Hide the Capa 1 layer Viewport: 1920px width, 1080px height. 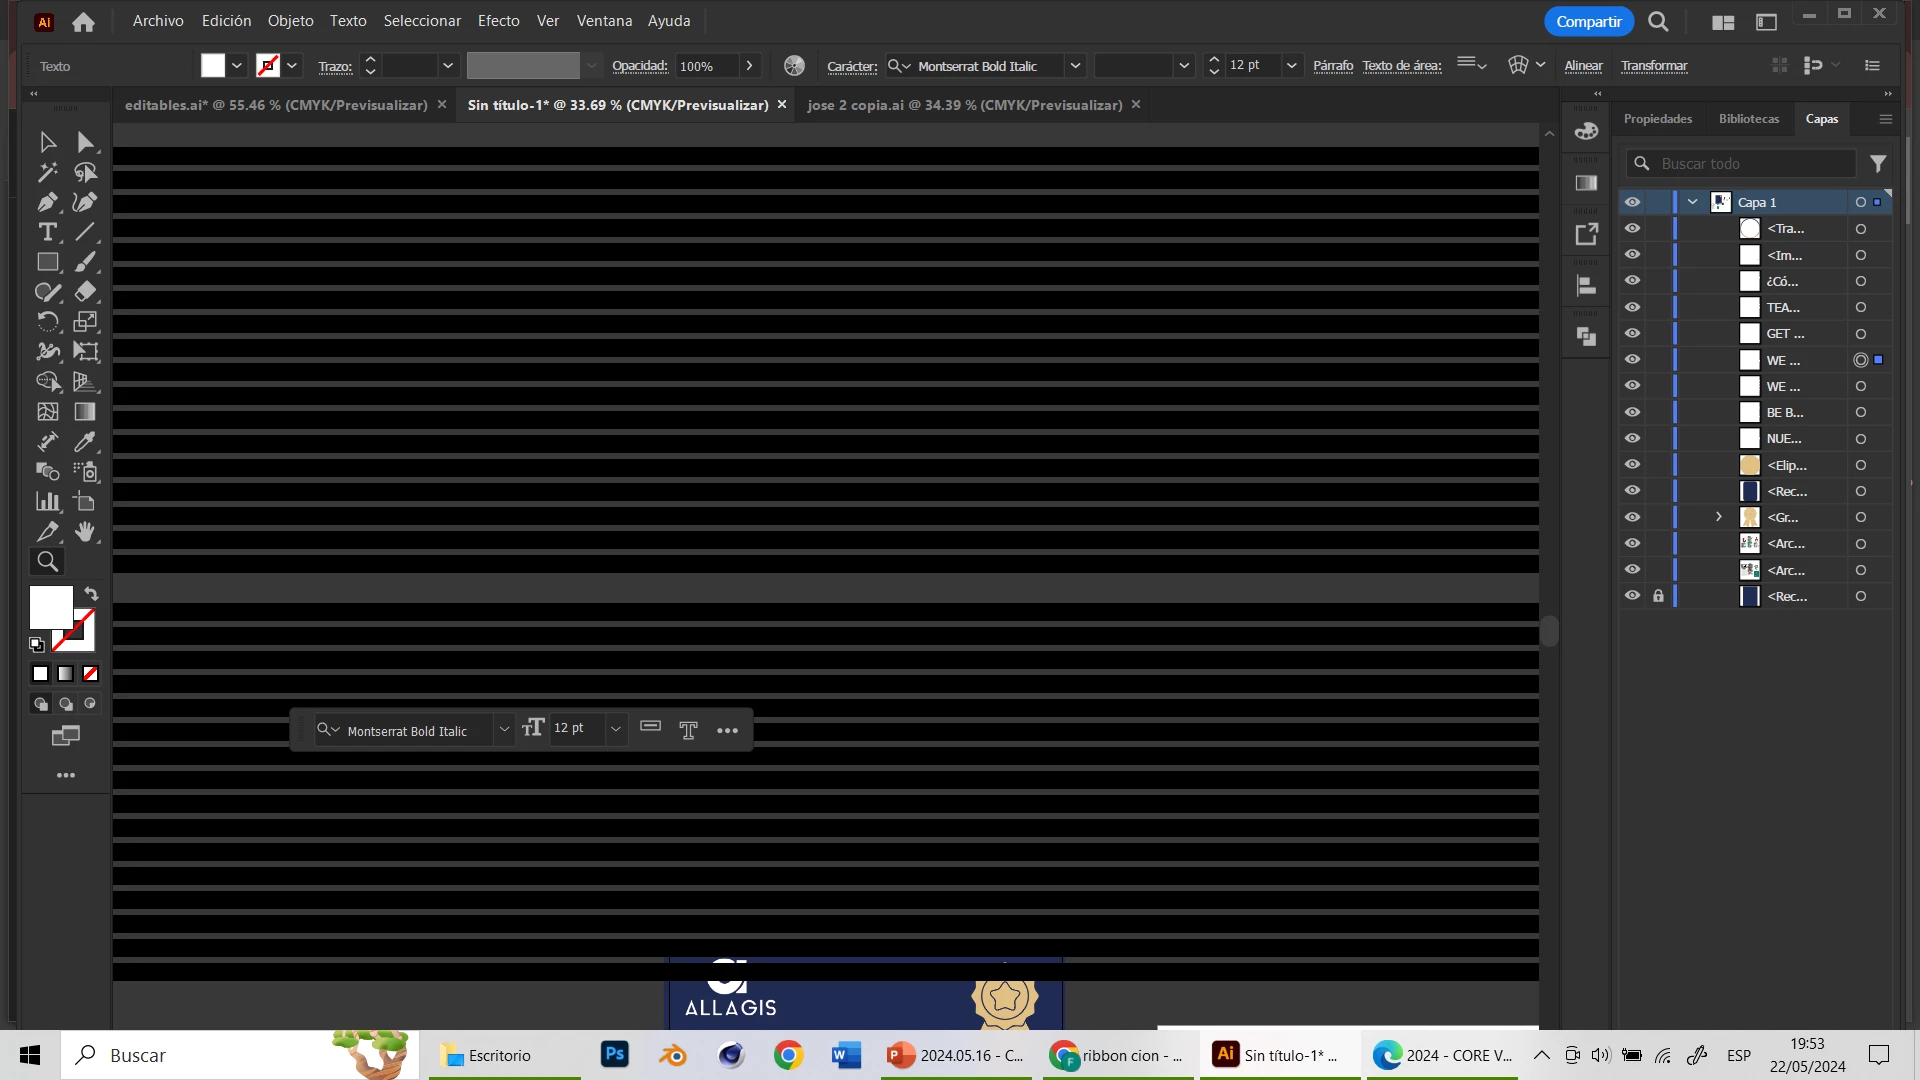click(x=1632, y=202)
